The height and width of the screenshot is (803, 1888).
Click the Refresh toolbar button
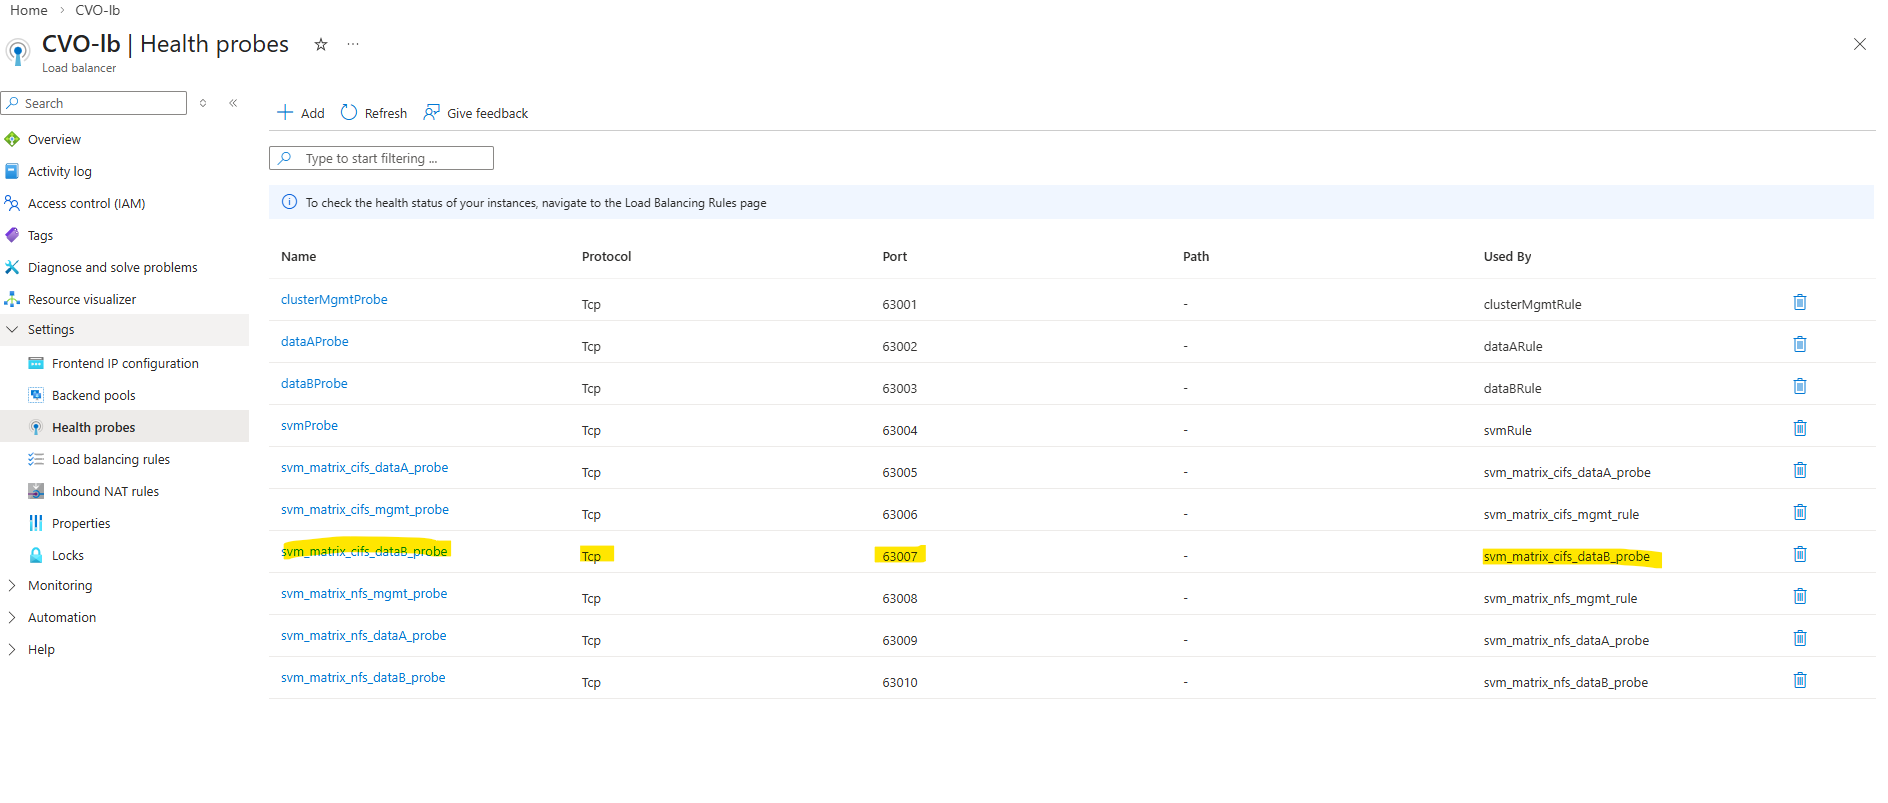[374, 113]
